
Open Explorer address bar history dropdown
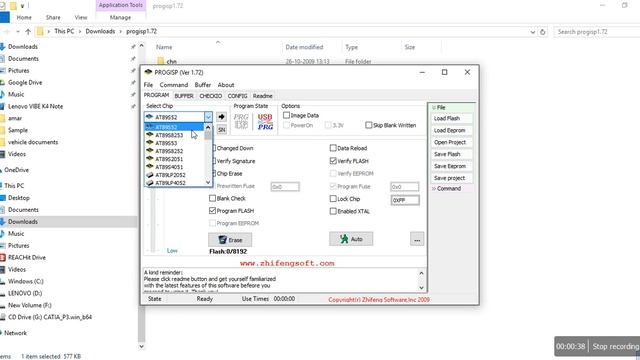pos(533,32)
